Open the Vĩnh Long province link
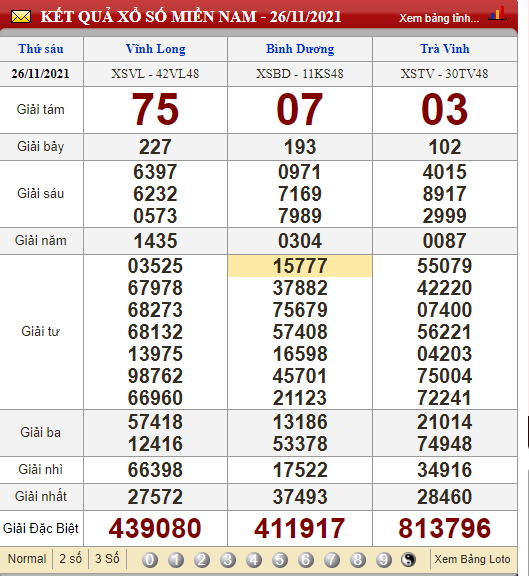529x576 pixels. (155, 49)
